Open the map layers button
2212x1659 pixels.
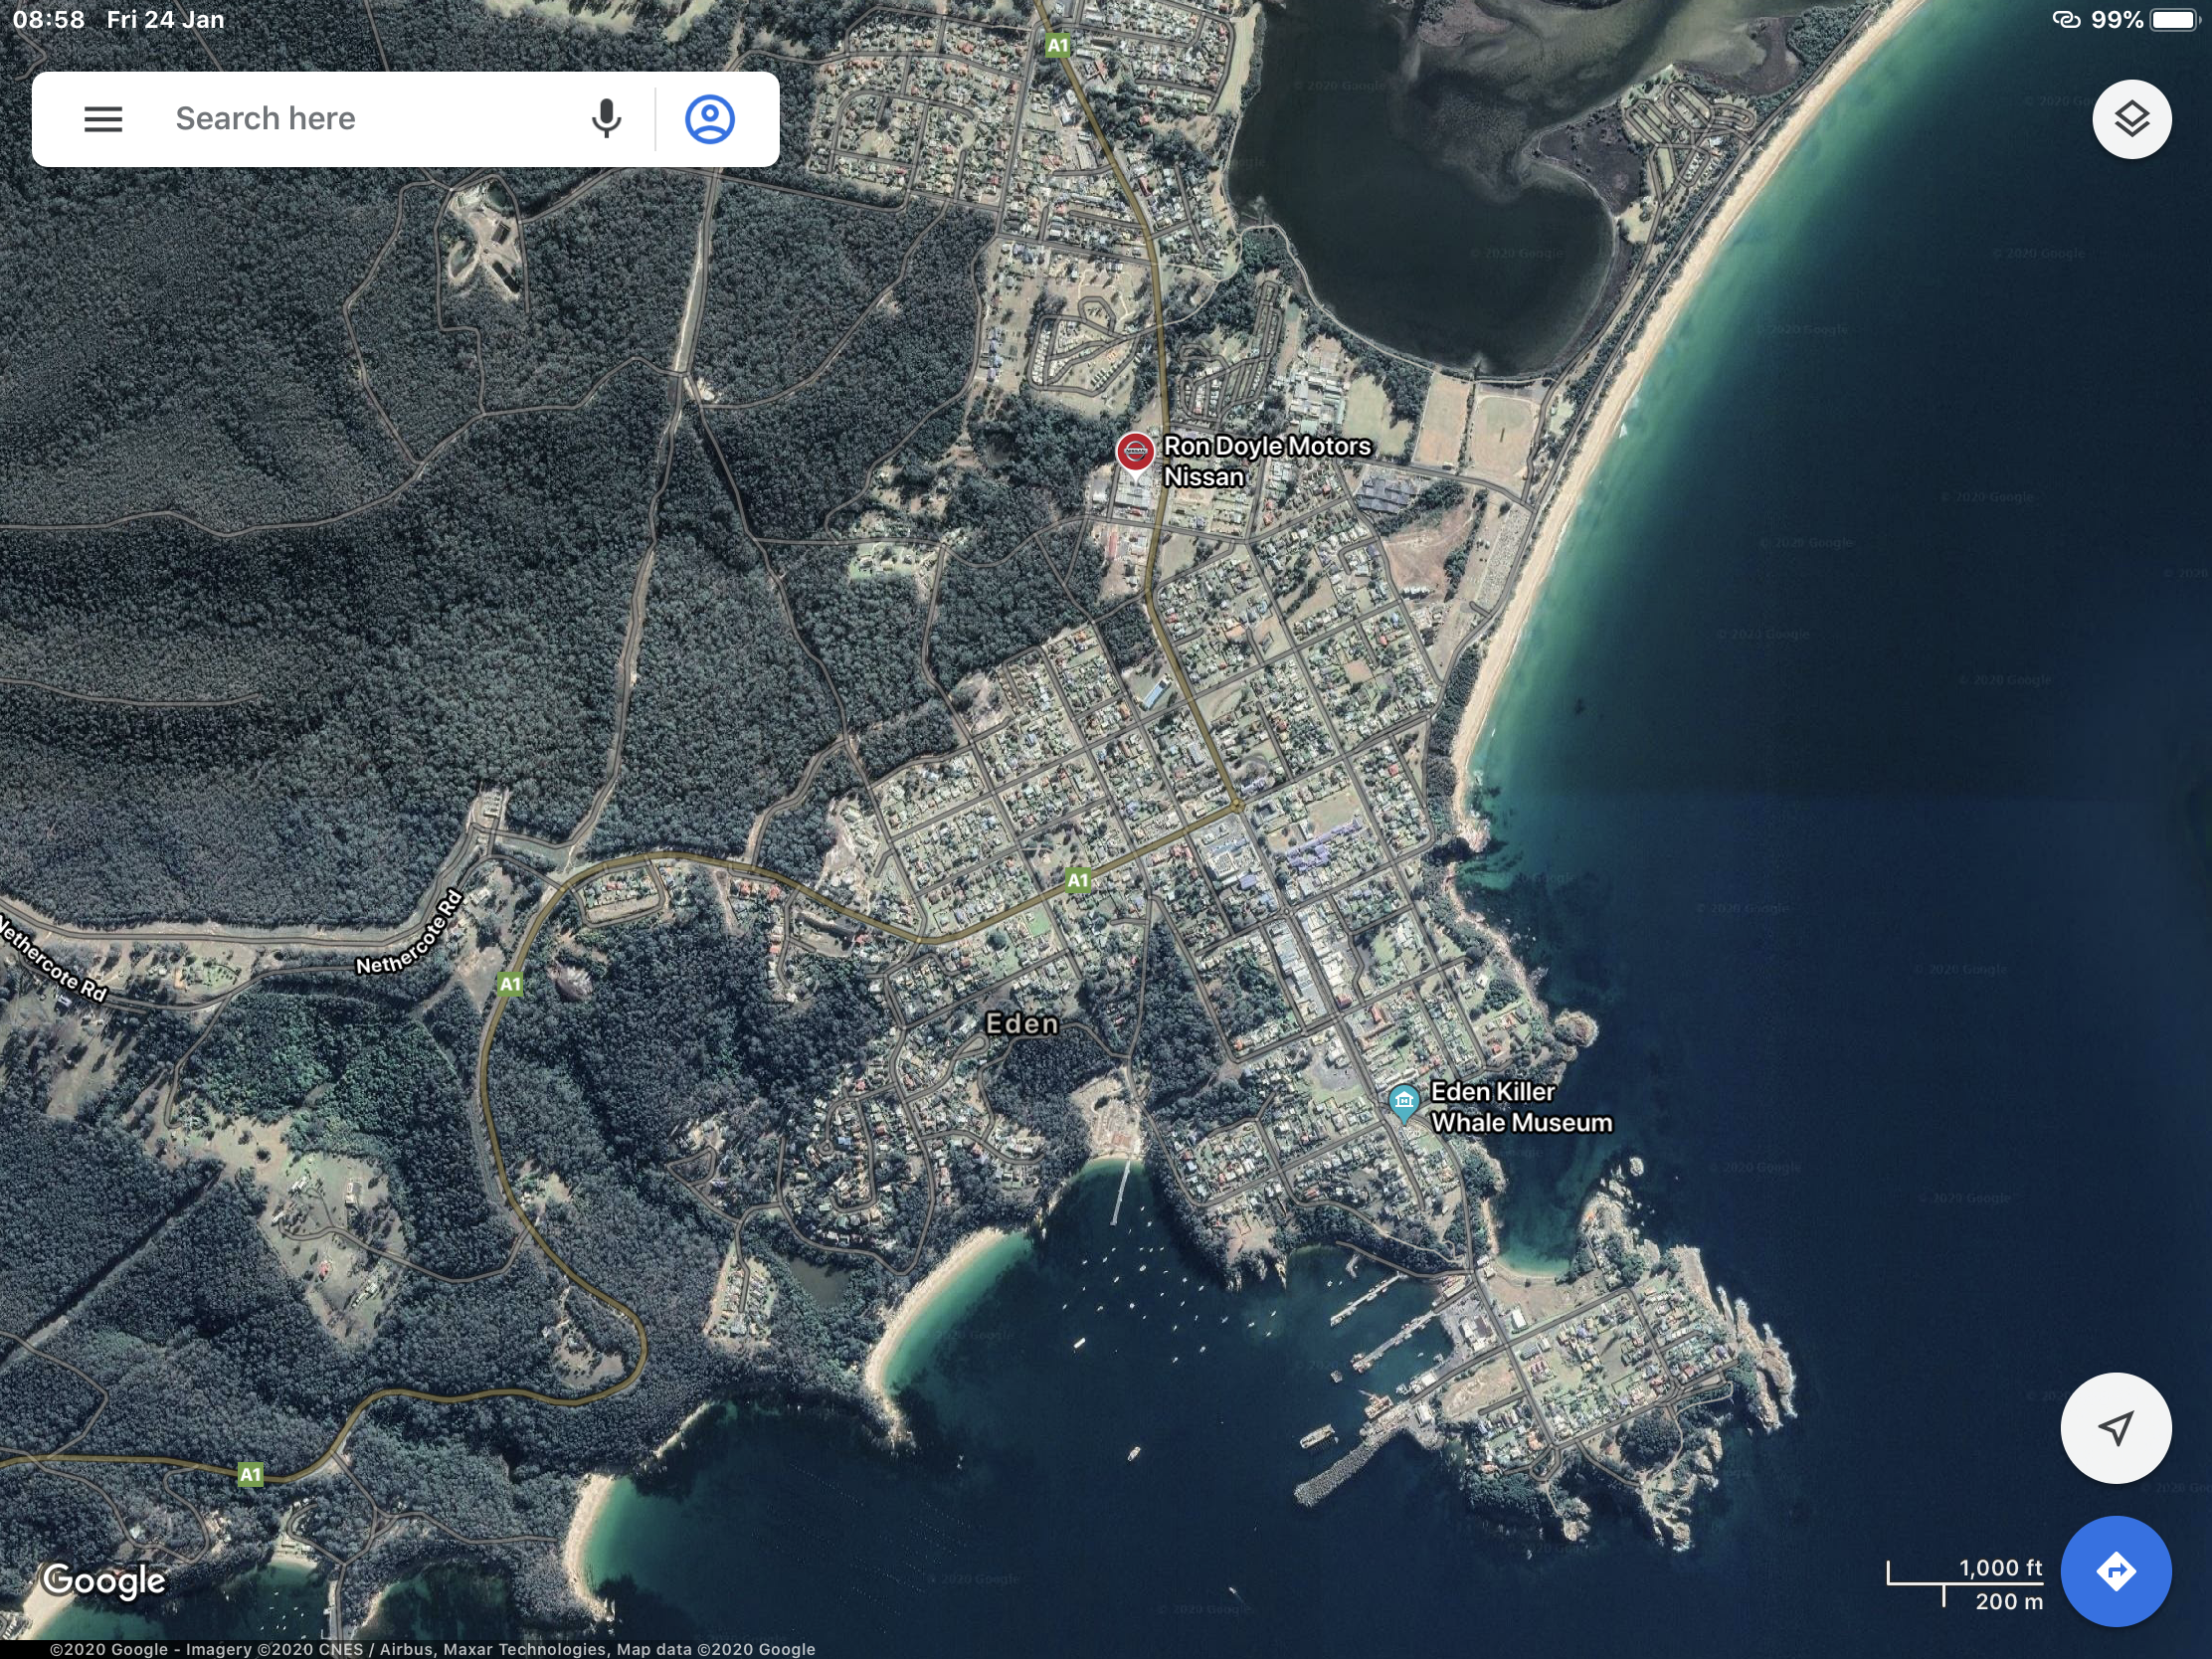2131,119
